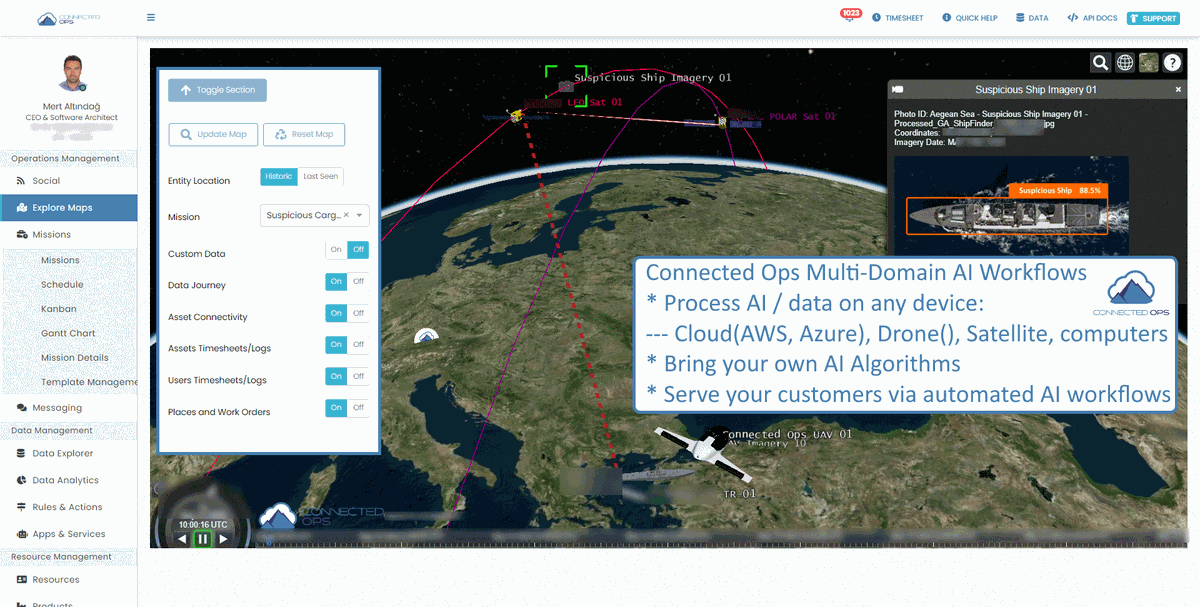Expand the Missions sidebar group
The width and height of the screenshot is (1200, 607).
pyautogui.click(x=52, y=235)
